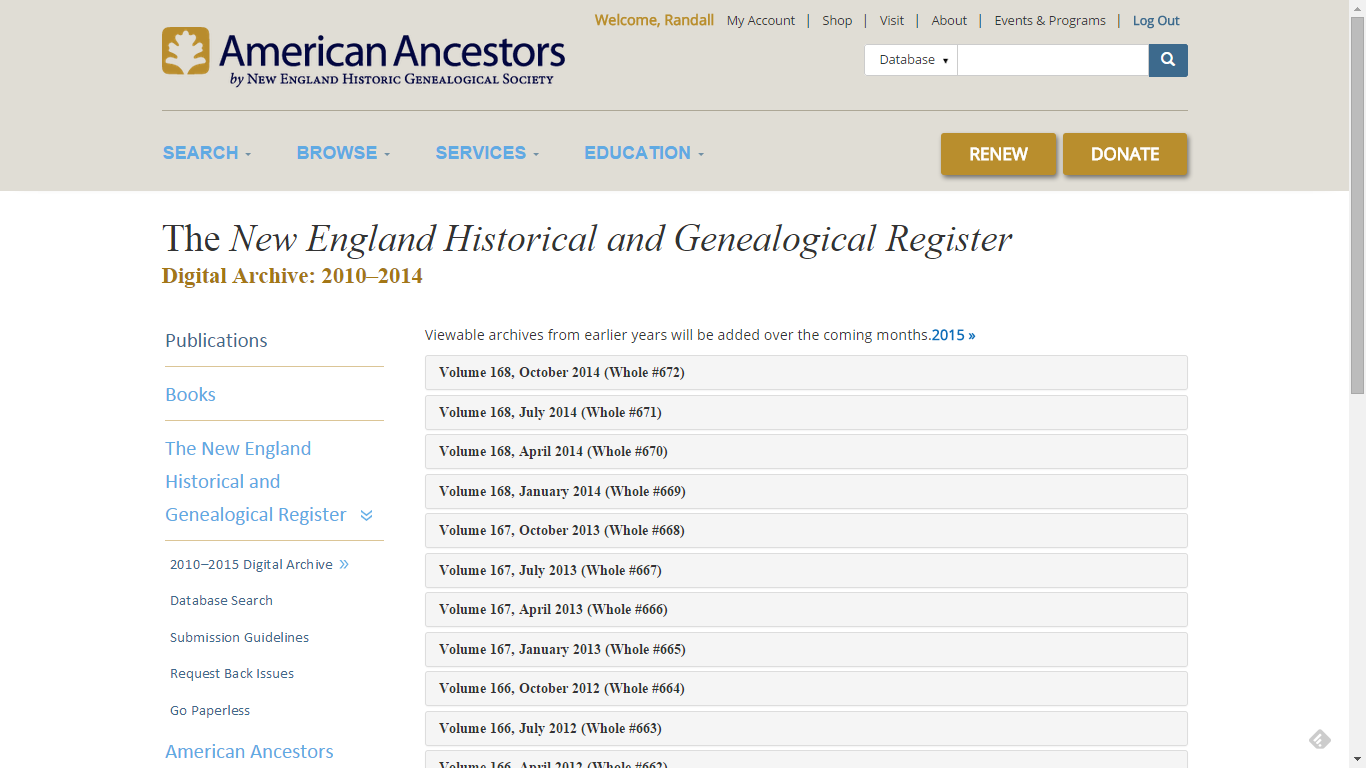Follow the 2015 » archive link
1366x768 pixels.
pos(953,335)
